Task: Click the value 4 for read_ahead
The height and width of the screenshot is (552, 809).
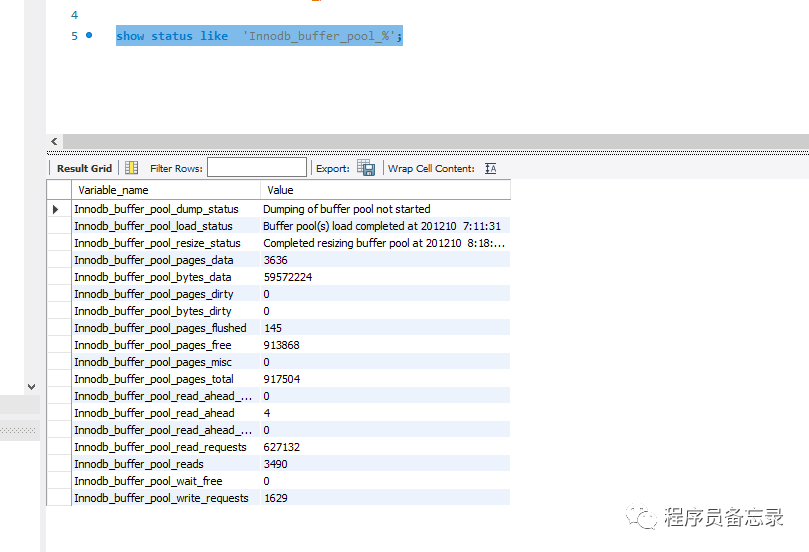Action: coord(267,413)
